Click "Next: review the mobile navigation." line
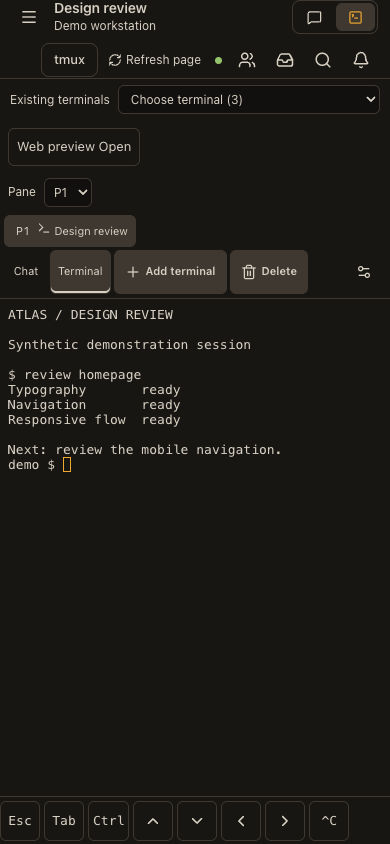 point(145,449)
